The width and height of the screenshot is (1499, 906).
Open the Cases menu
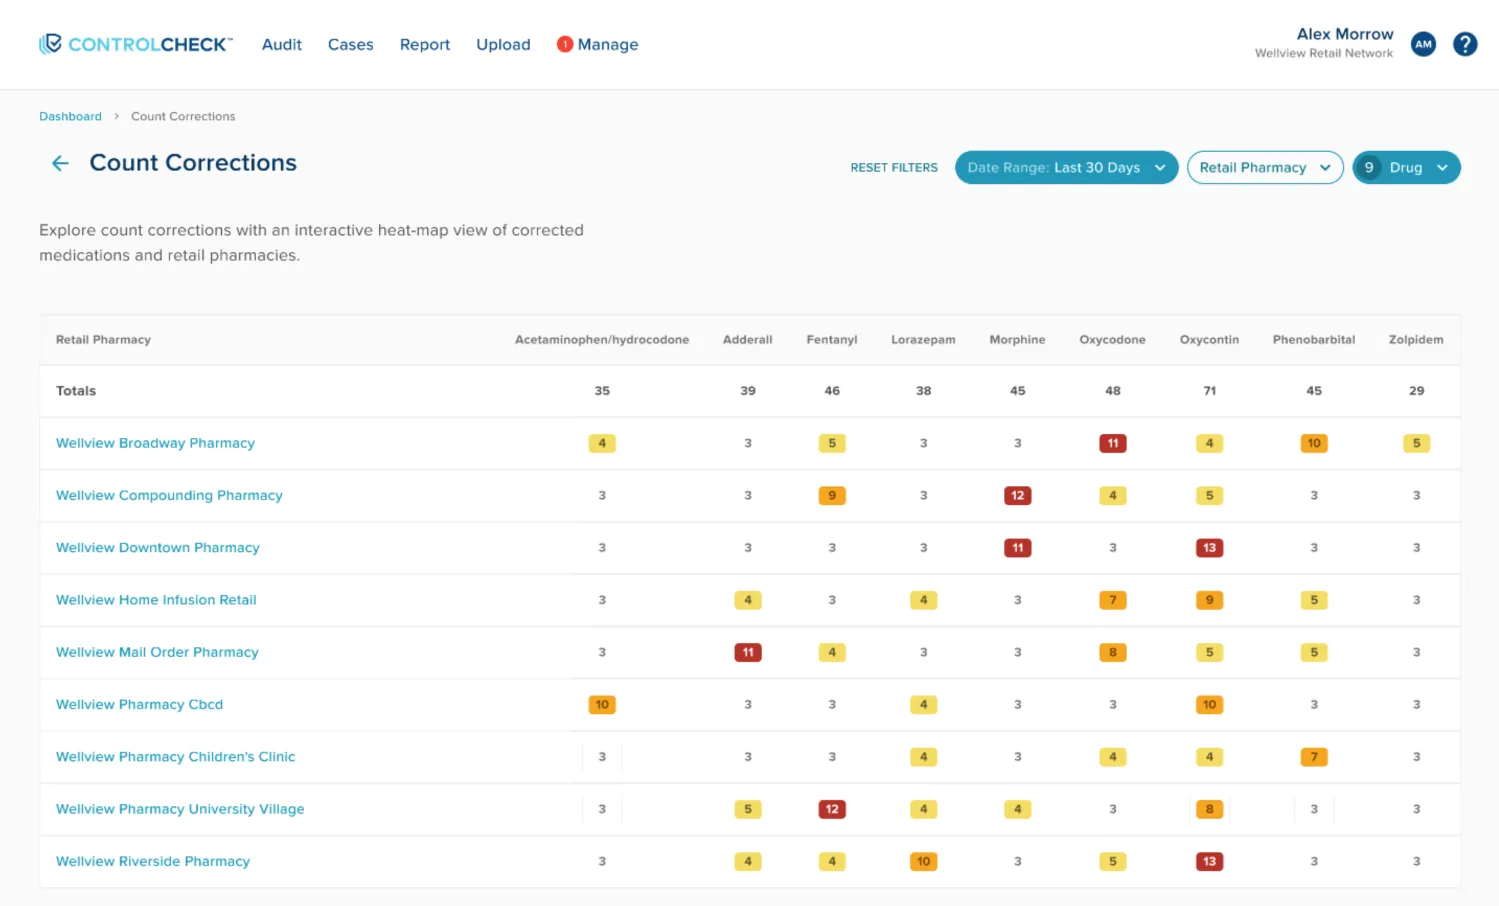click(351, 45)
